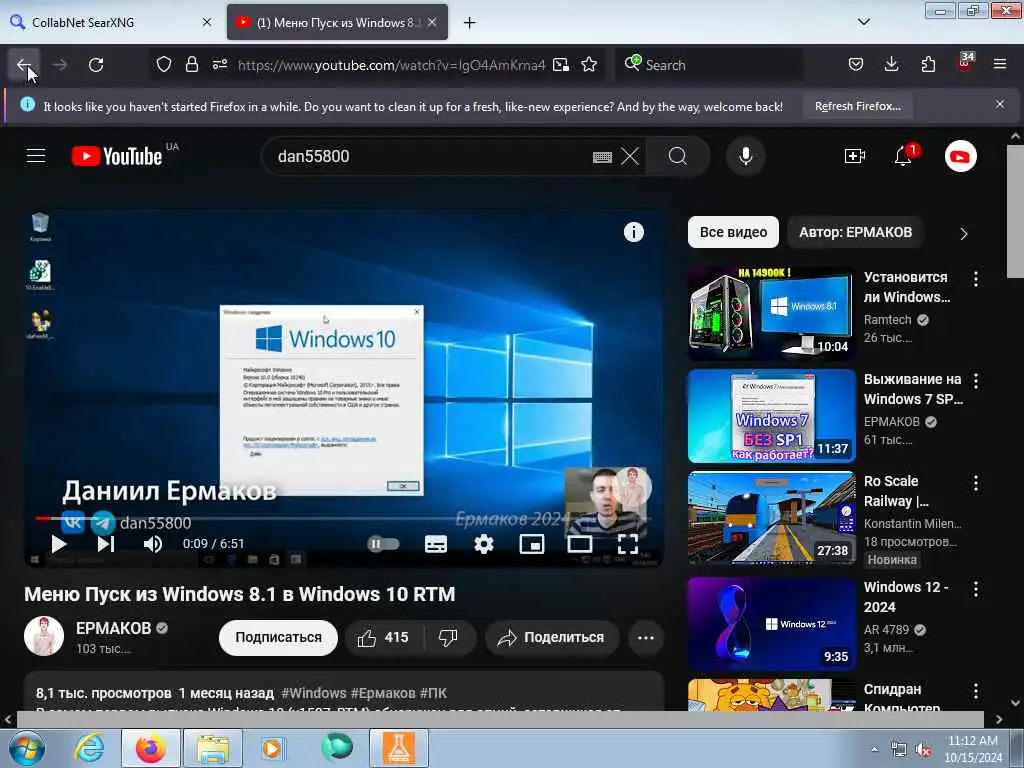Open more actions three-dot button under video
This screenshot has height=768, width=1024.
click(645, 637)
